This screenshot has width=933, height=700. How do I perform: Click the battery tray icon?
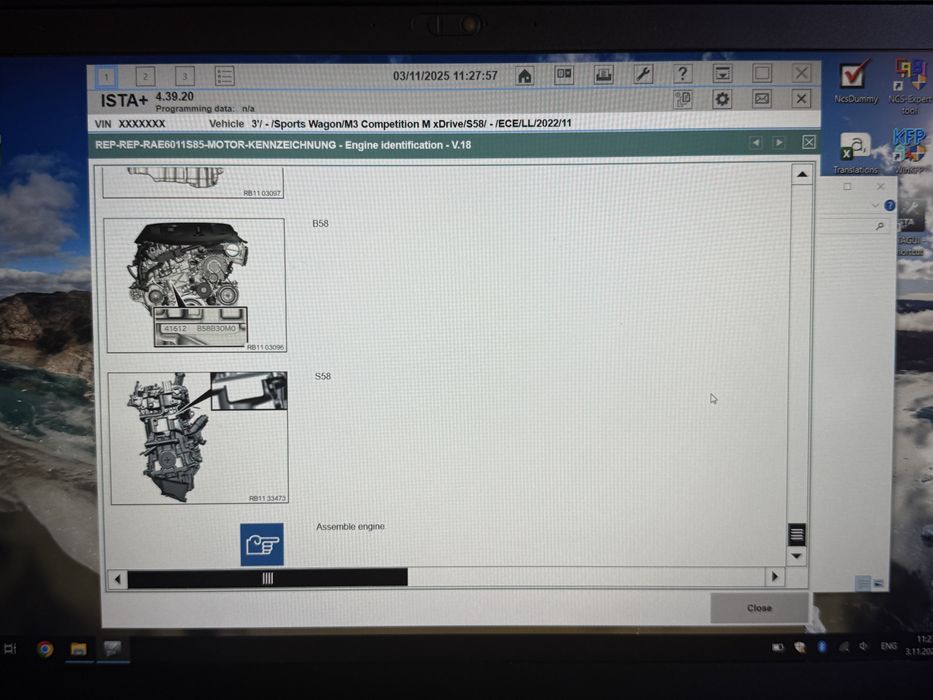click(x=778, y=647)
